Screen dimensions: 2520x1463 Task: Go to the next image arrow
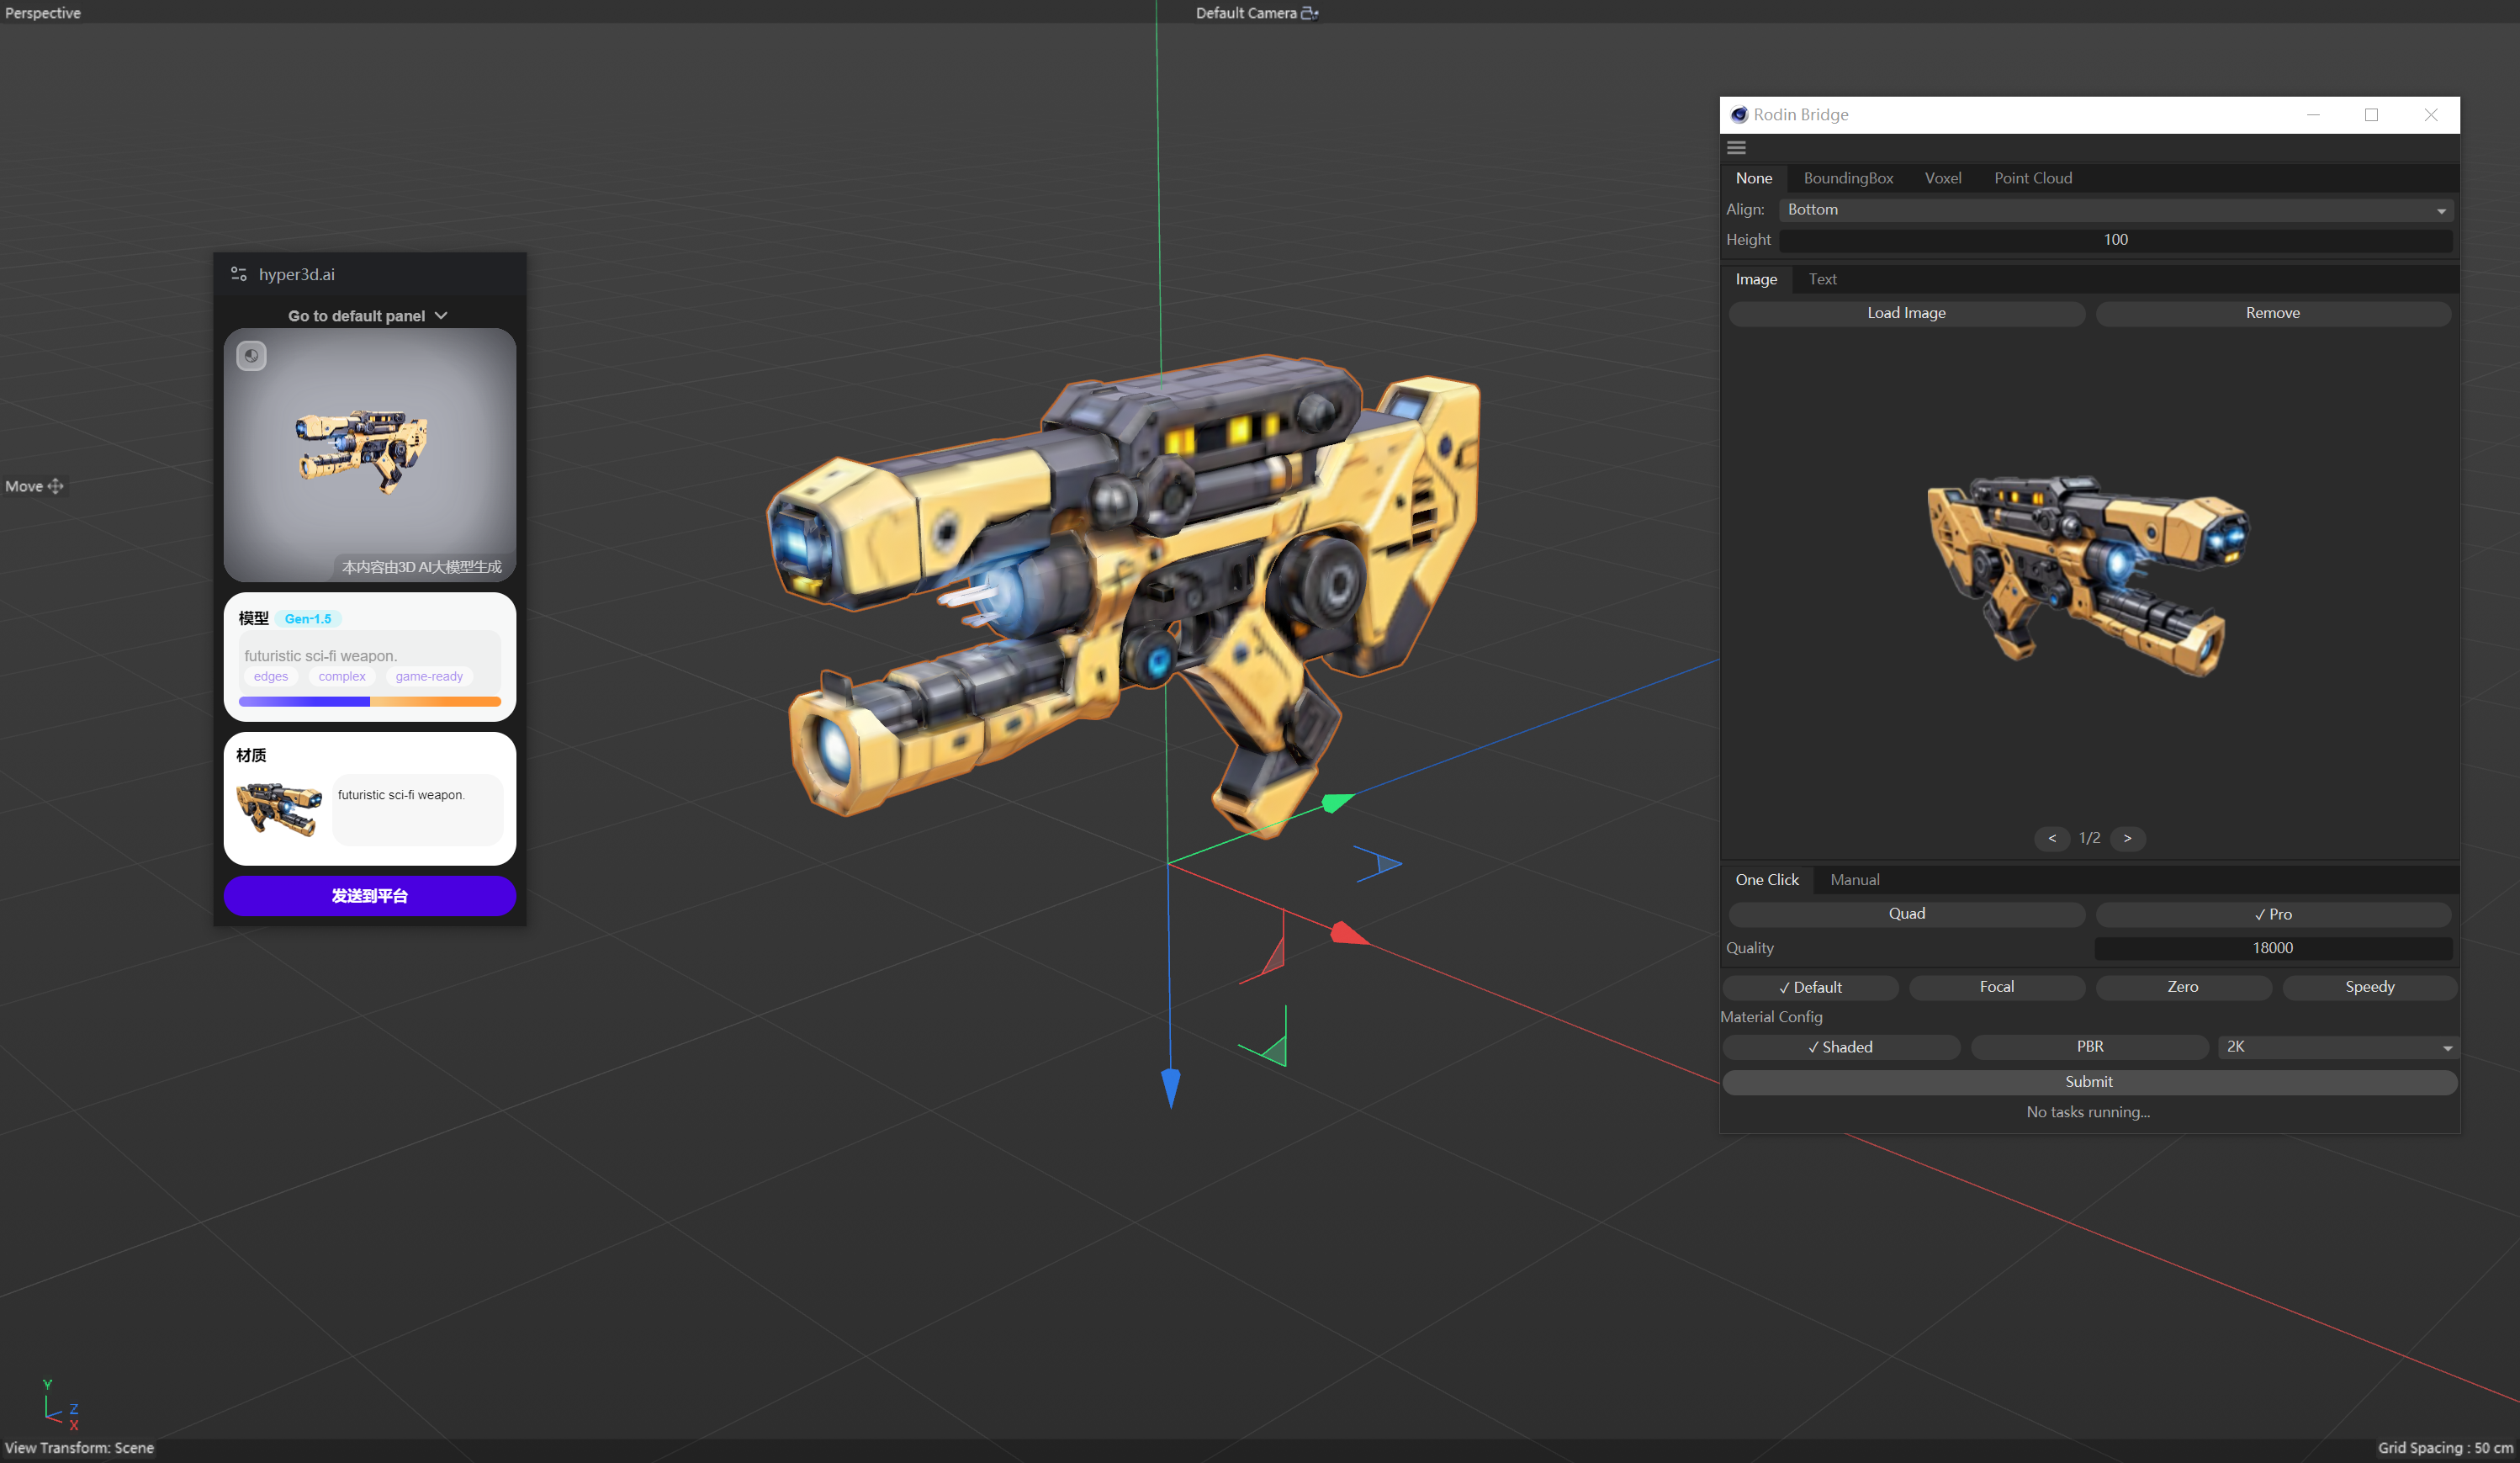tap(2127, 838)
